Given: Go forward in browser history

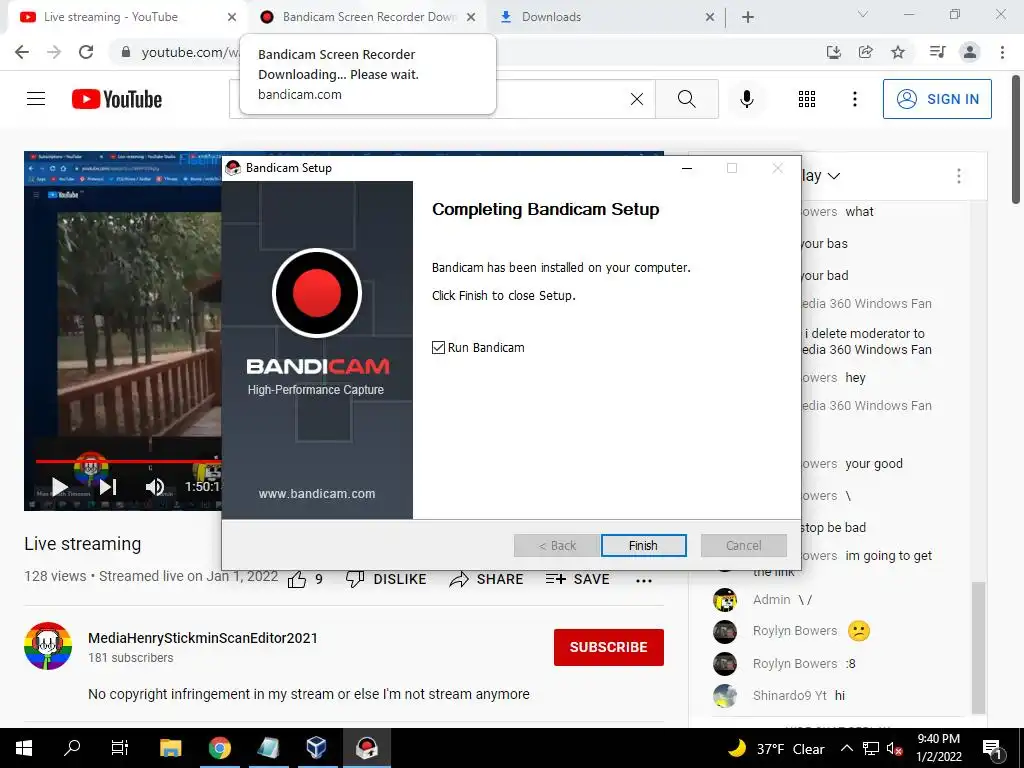Looking at the screenshot, I should click(x=54, y=52).
